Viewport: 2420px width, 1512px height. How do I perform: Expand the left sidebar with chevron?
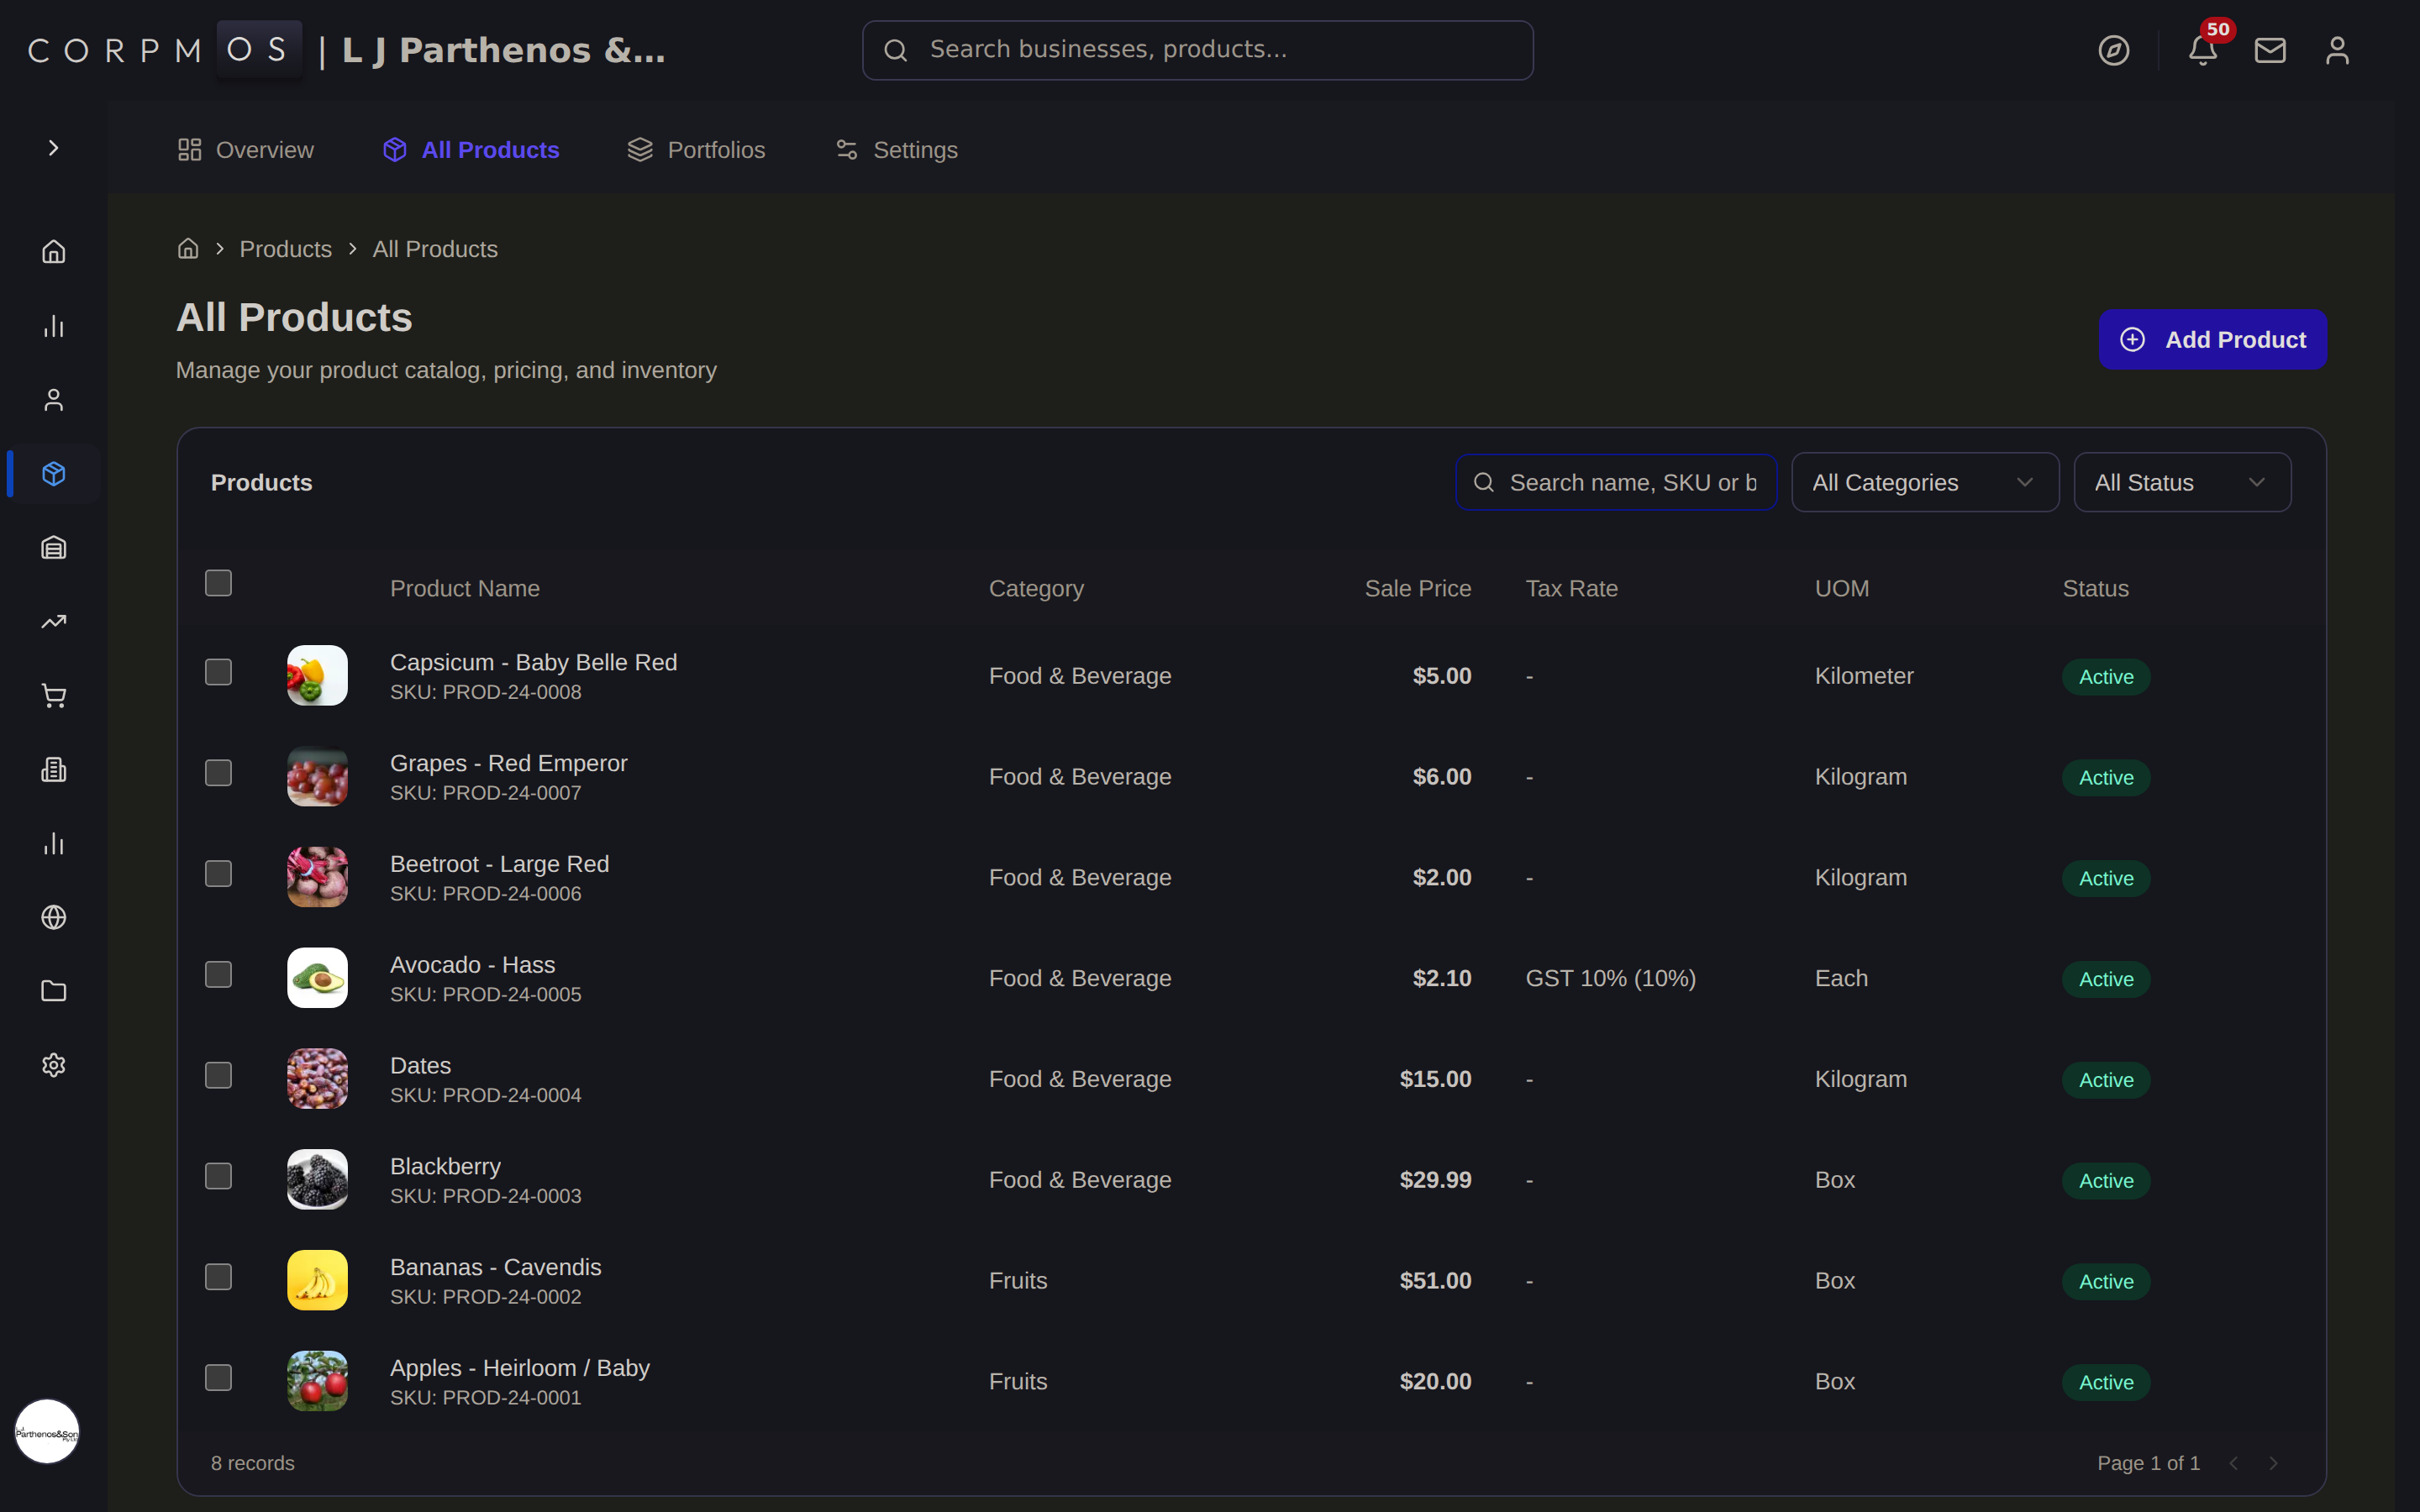point(54,148)
